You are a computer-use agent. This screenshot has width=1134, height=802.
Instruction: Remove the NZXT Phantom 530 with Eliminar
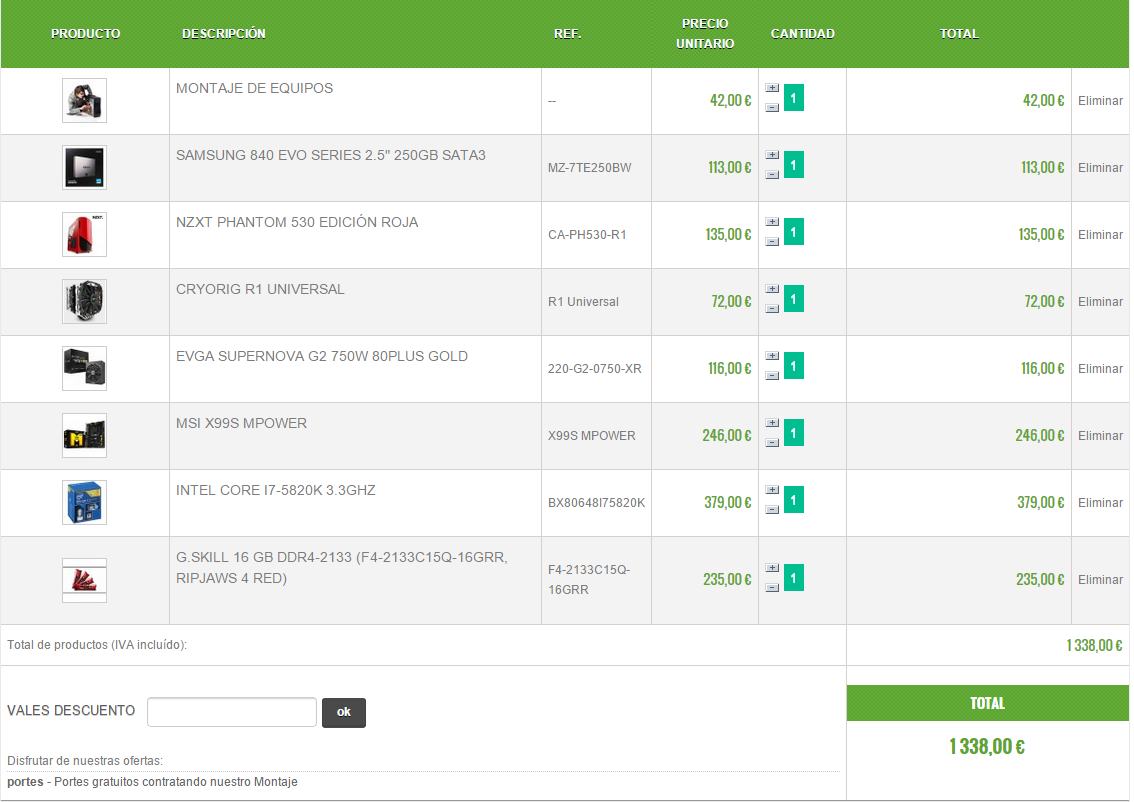click(x=1100, y=234)
